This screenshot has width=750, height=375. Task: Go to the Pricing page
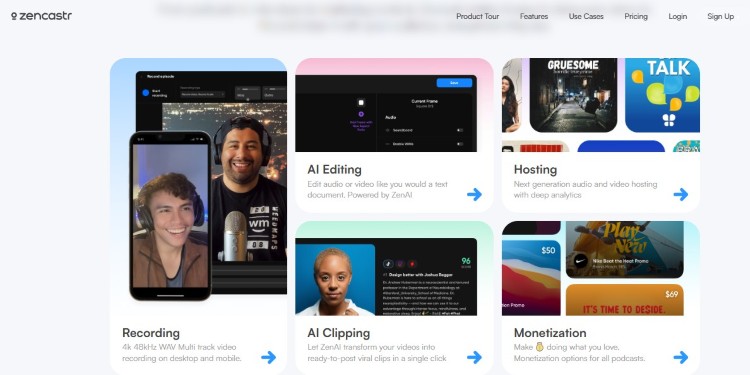point(636,16)
